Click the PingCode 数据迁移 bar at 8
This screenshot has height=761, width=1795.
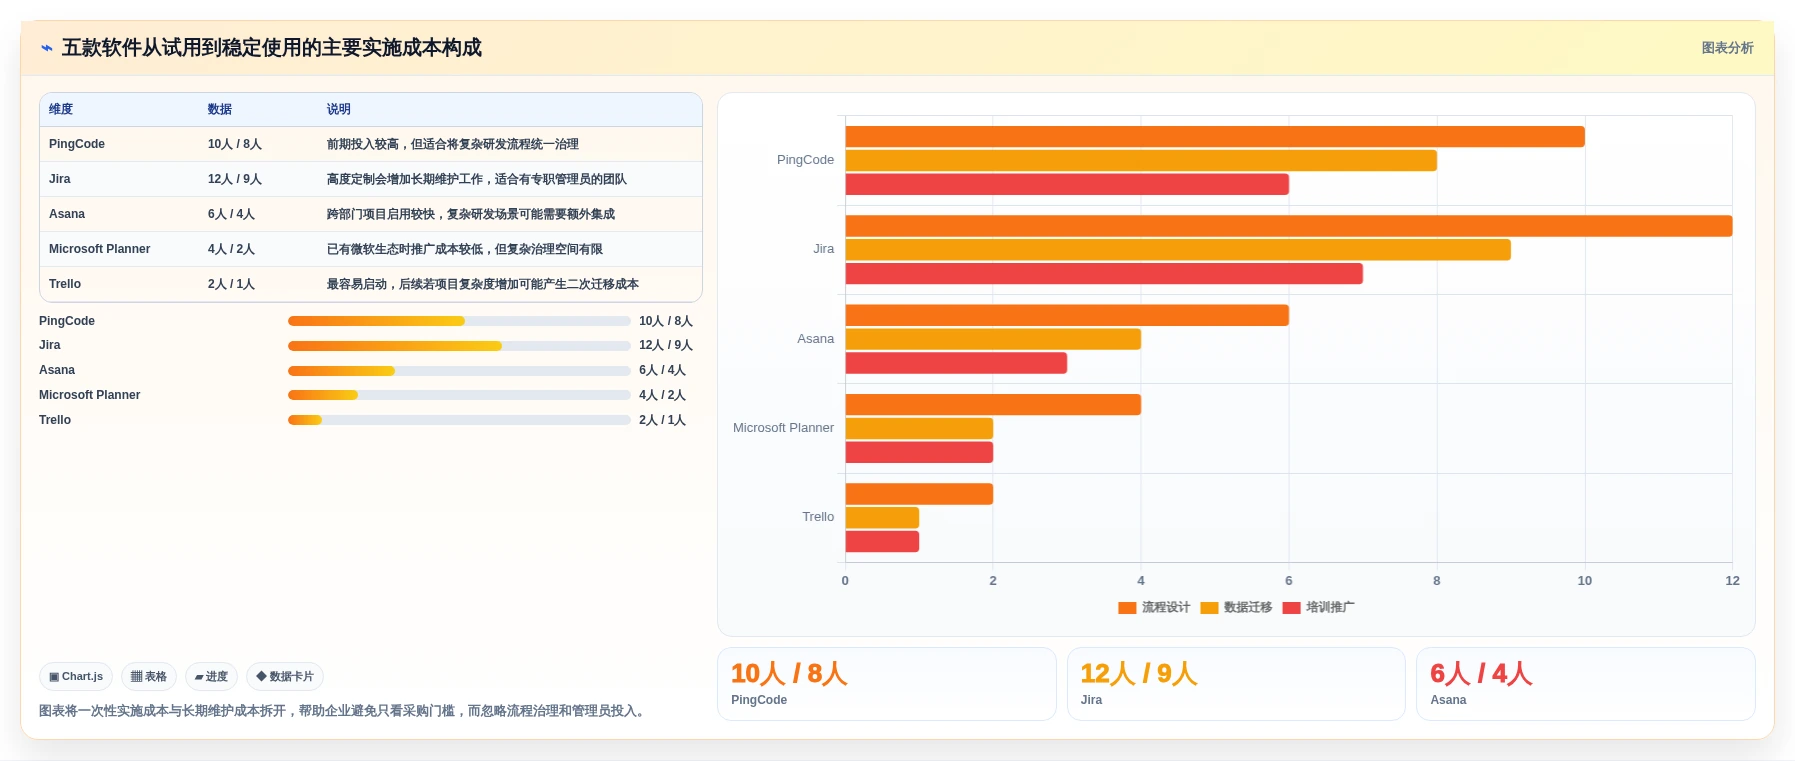pyautogui.click(x=1141, y=161)
